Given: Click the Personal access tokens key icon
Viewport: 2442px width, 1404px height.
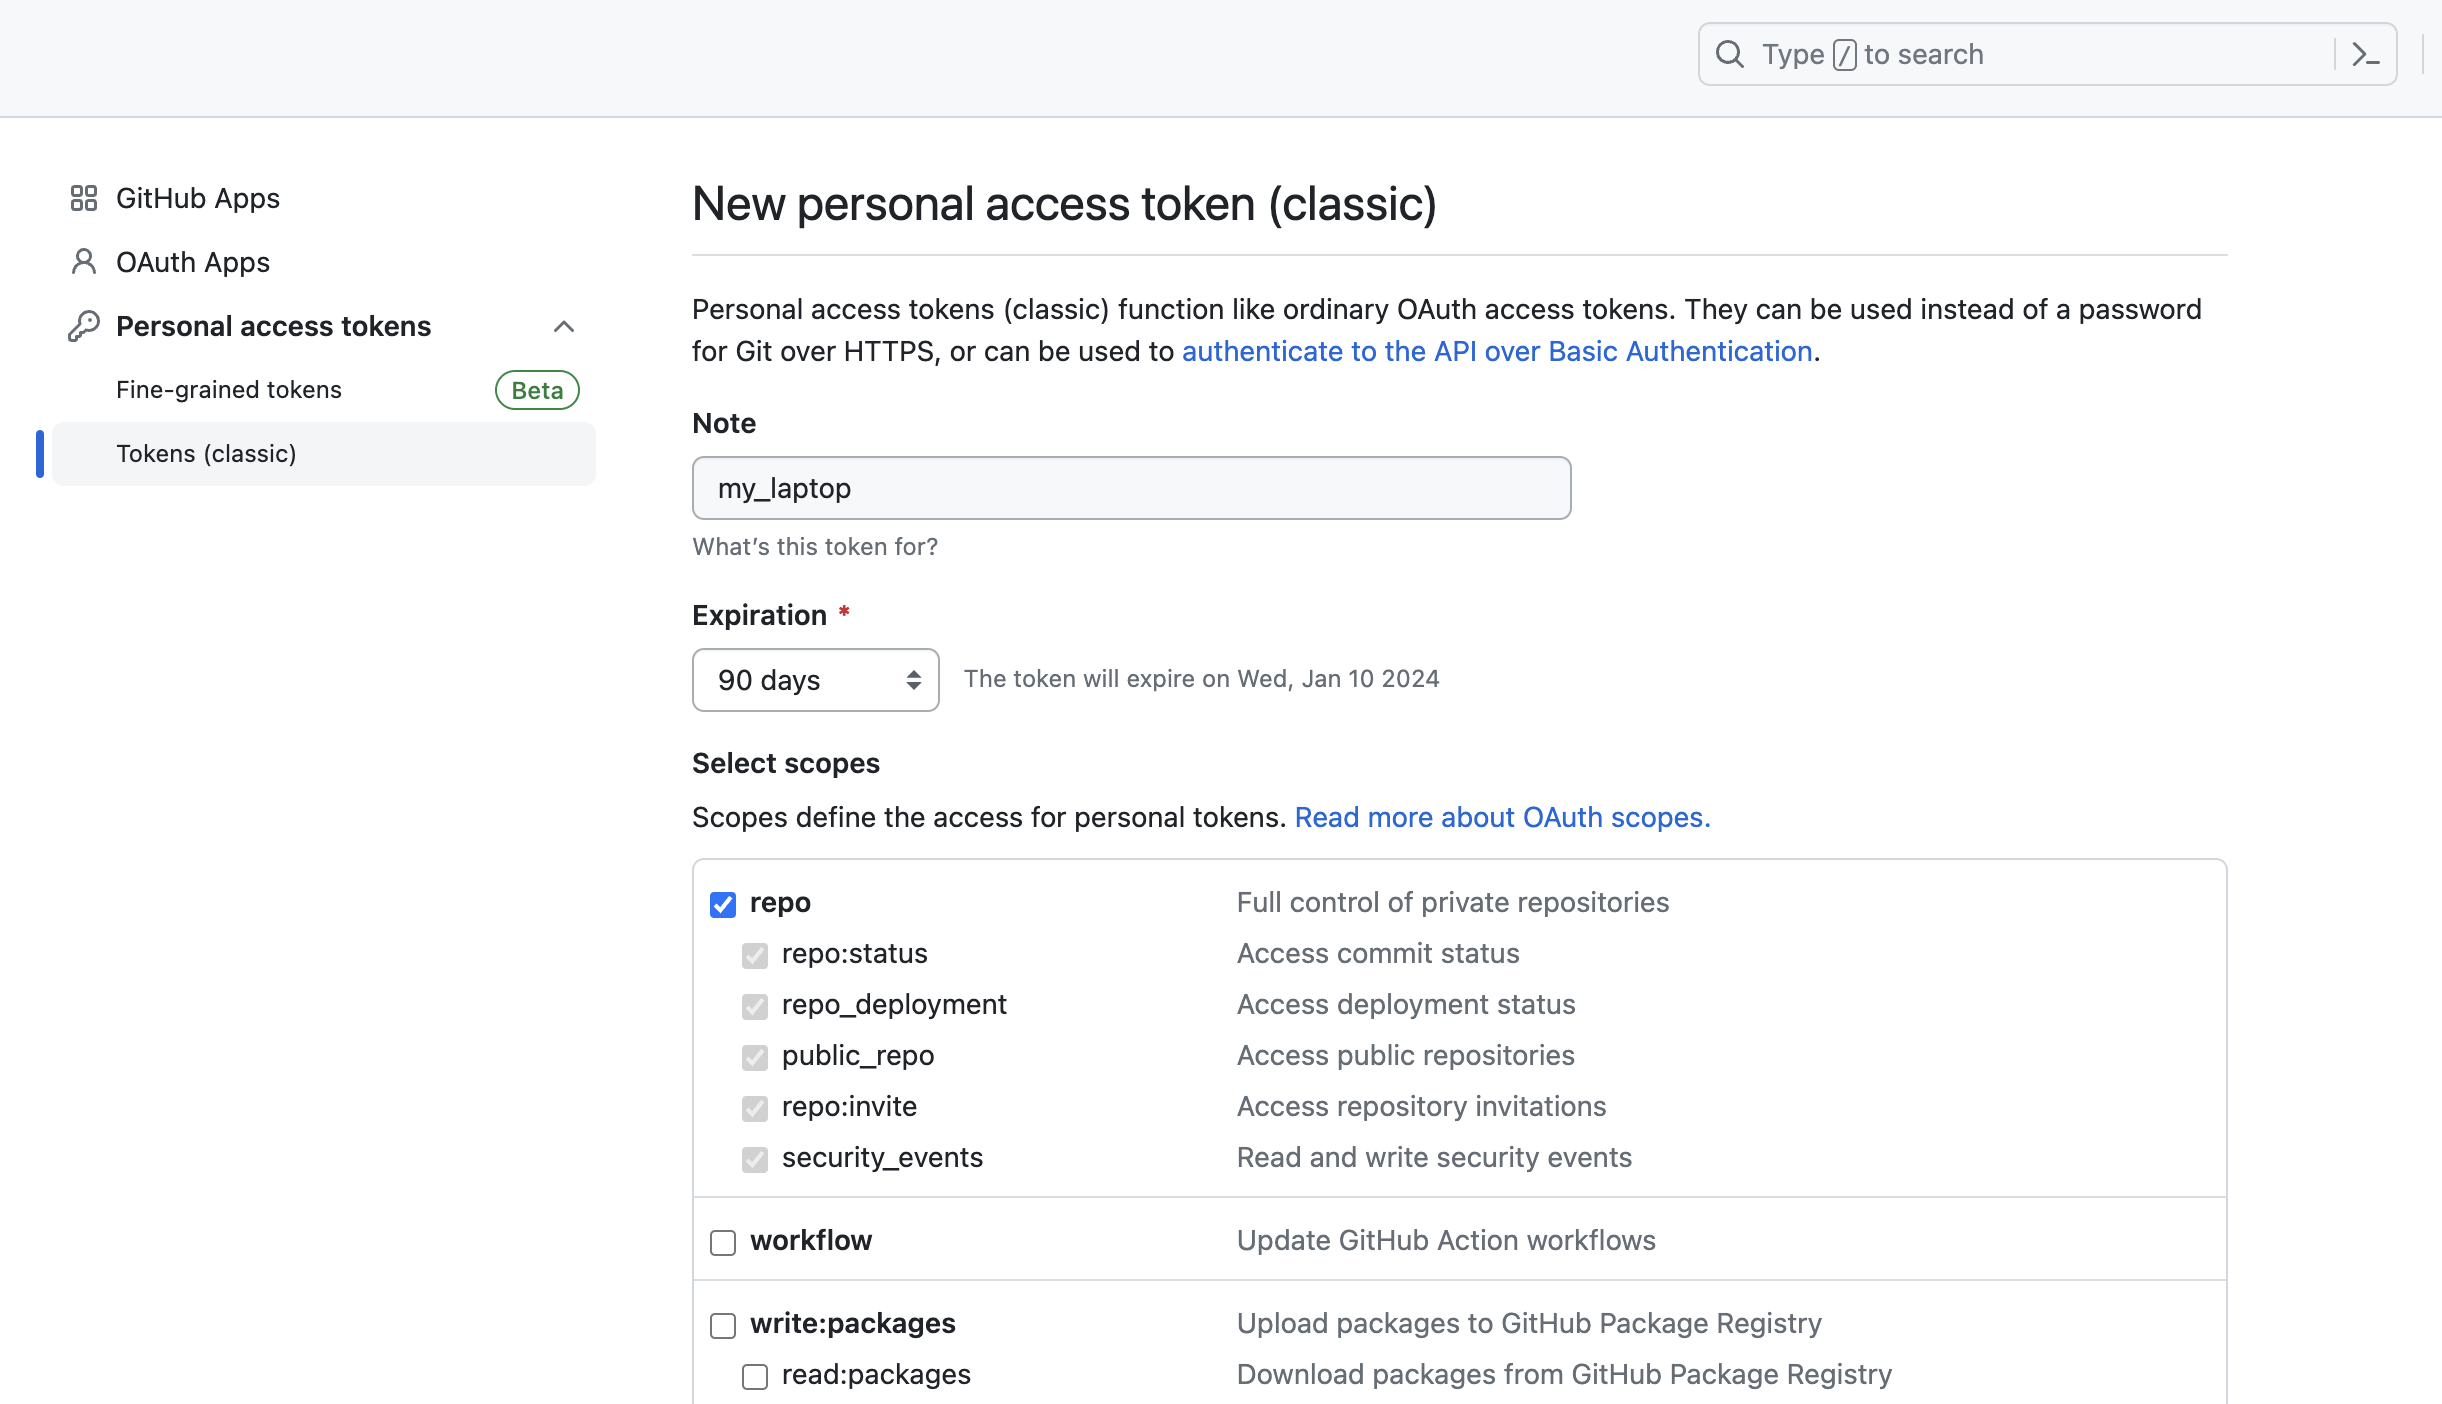Looking at the screenshot, I should click(84, 326).
